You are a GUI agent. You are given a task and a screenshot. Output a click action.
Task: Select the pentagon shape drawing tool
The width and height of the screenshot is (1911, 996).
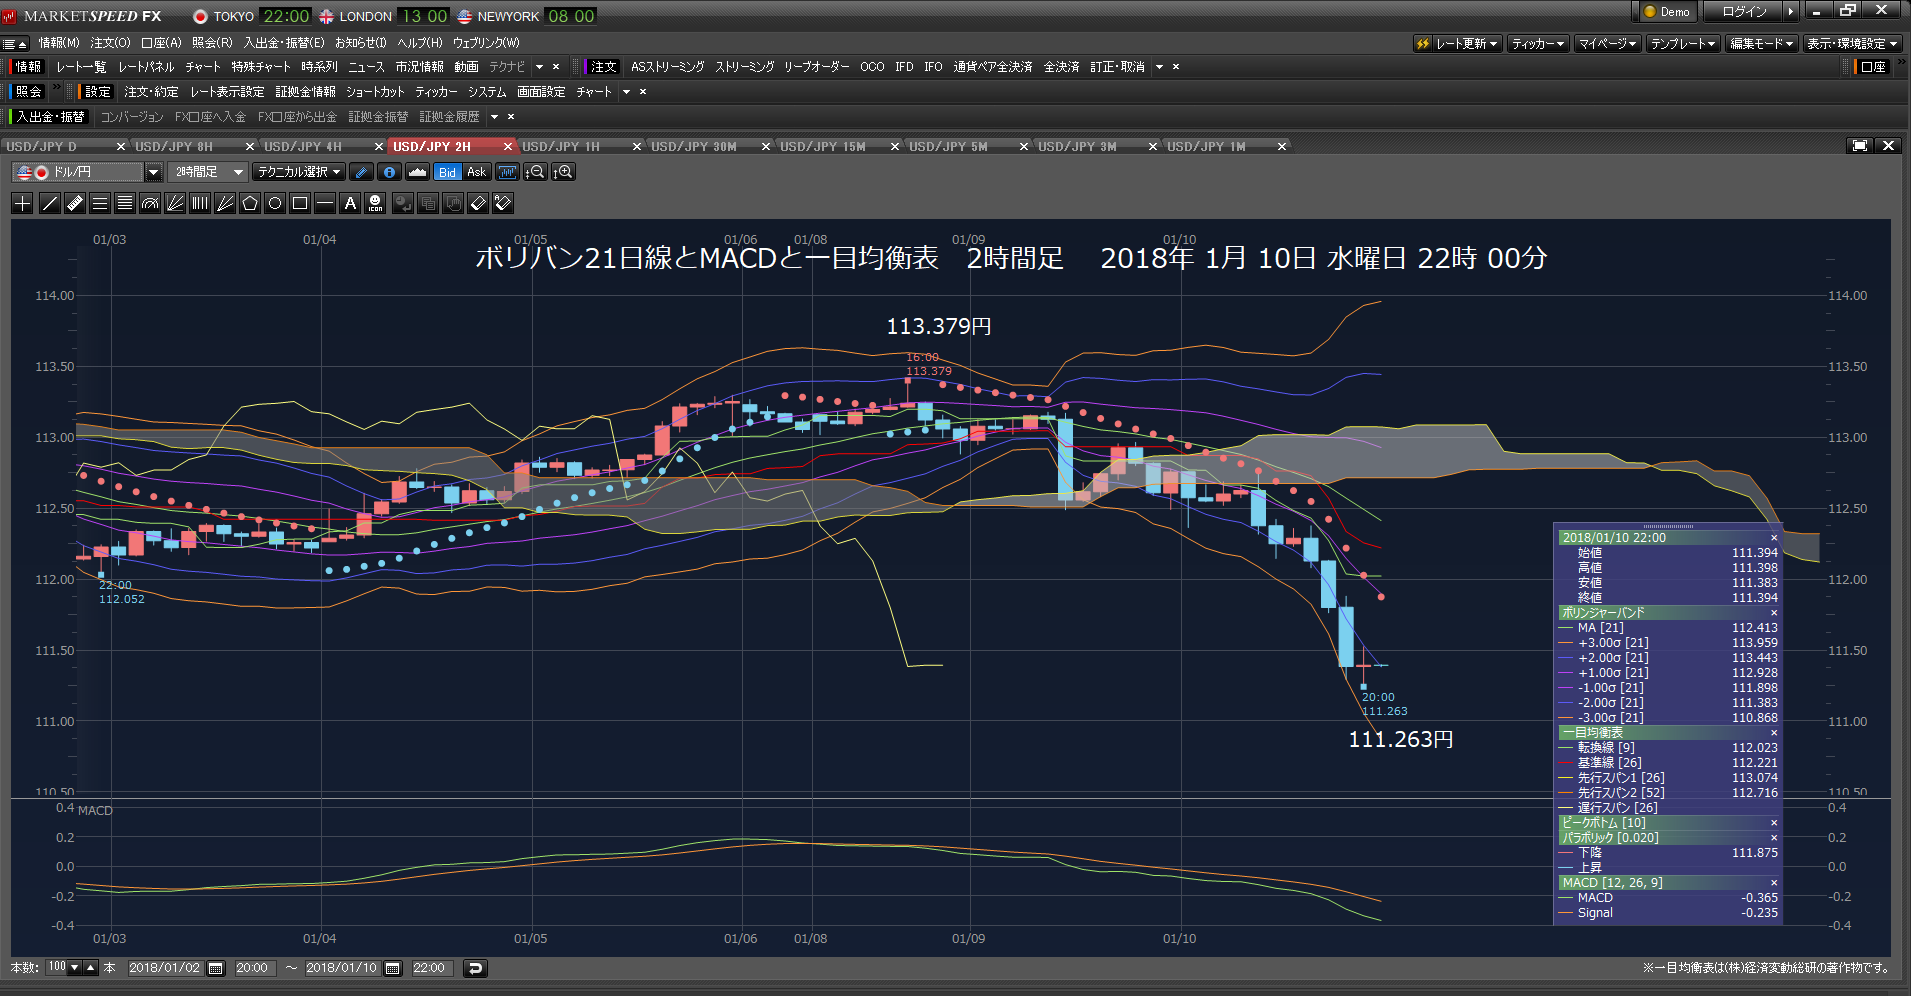[250, 203]
